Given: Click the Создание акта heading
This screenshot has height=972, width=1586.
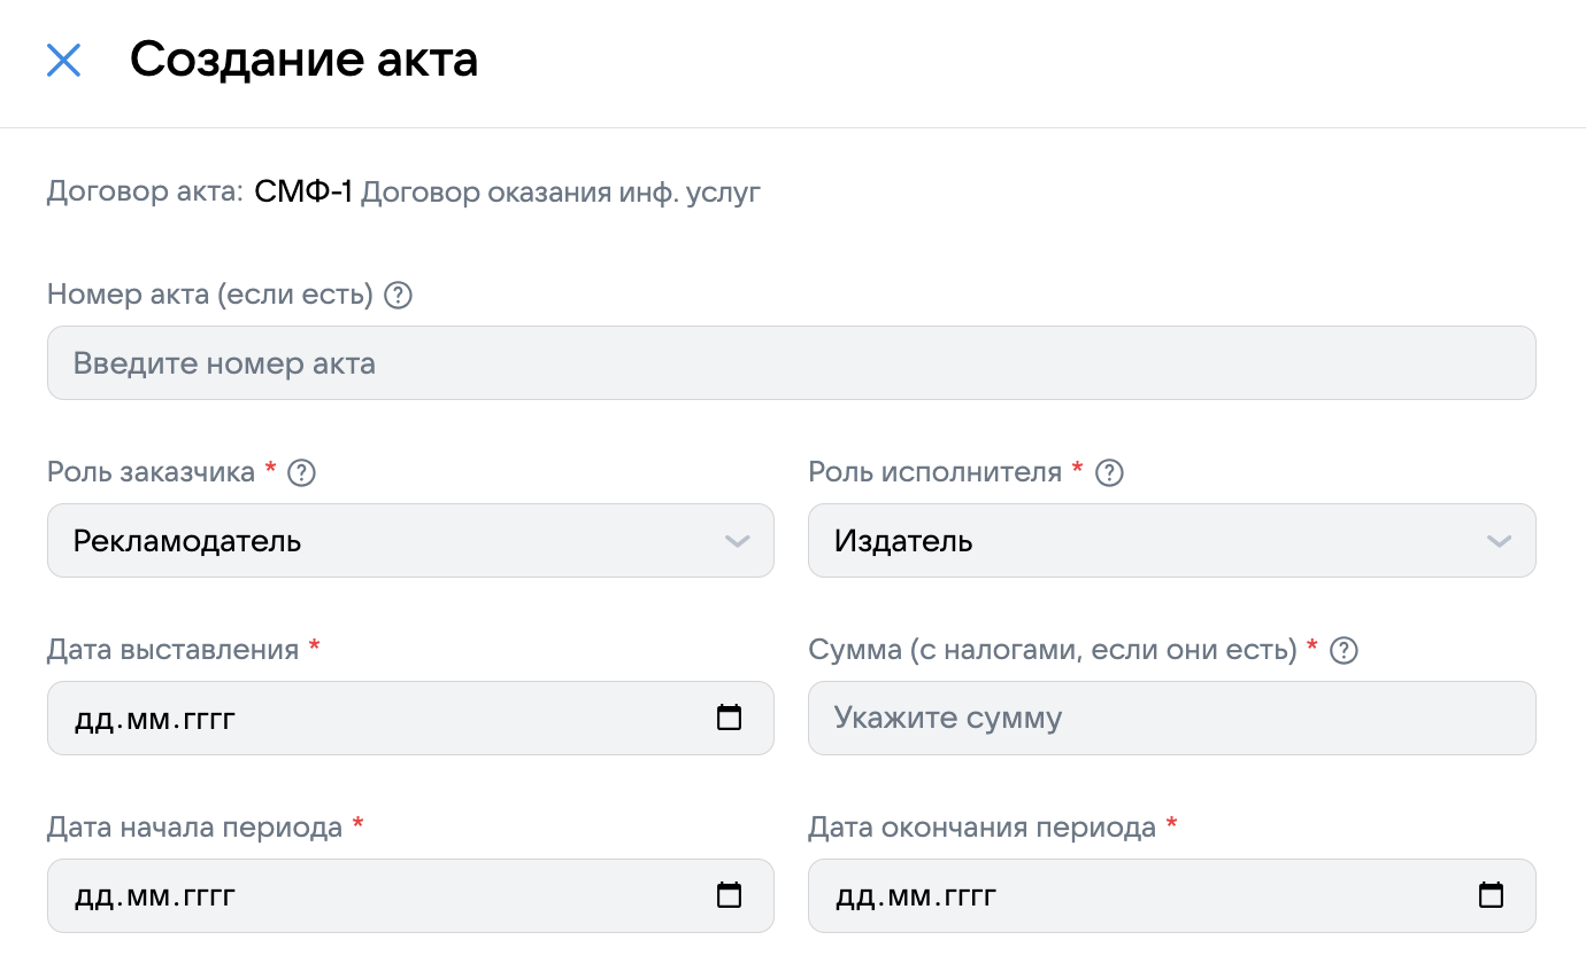Looking at the screenshot, I should (x=304, y=59).
